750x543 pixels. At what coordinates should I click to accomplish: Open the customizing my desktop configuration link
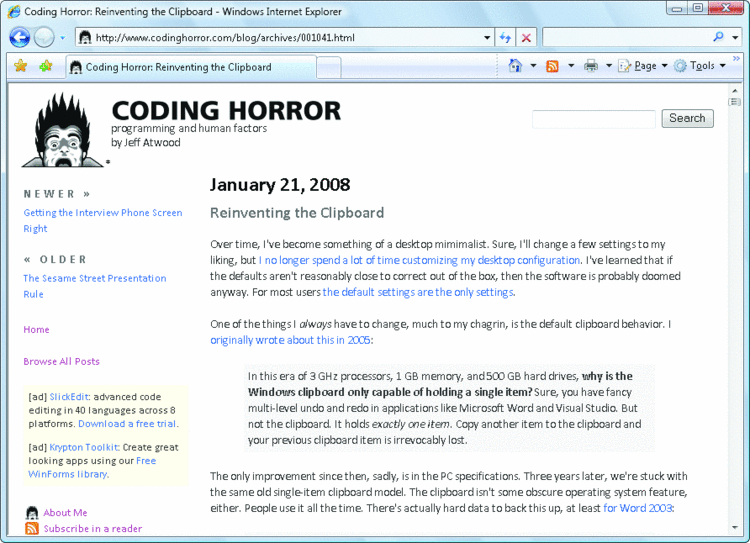[419, 260]
